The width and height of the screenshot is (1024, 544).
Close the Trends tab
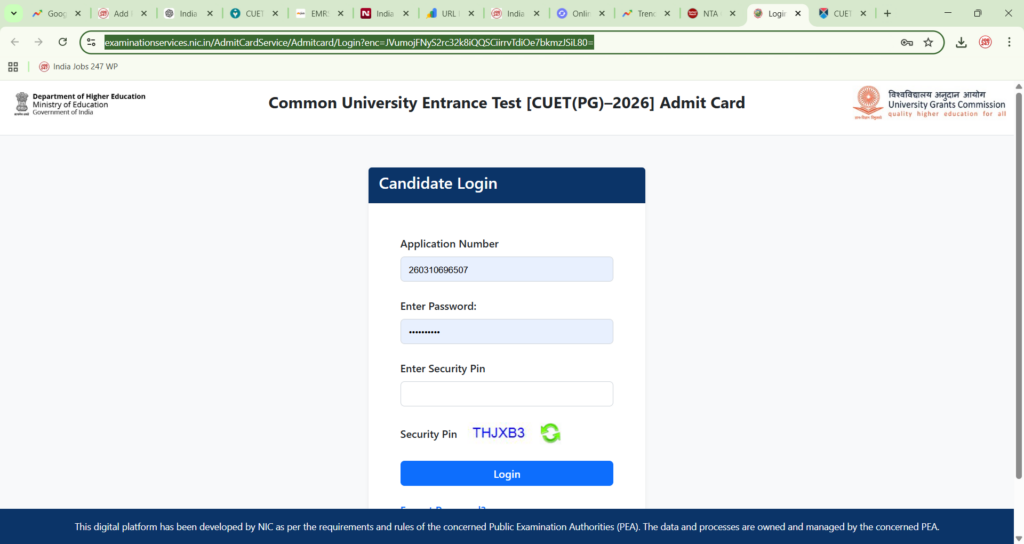click(x=667, y=14)
